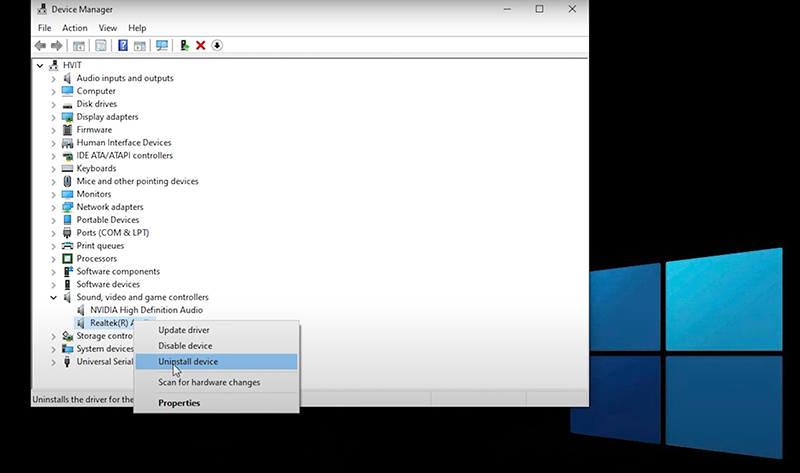800x473 pixels.
Task: Open the View menu
Action: [107, 28]
